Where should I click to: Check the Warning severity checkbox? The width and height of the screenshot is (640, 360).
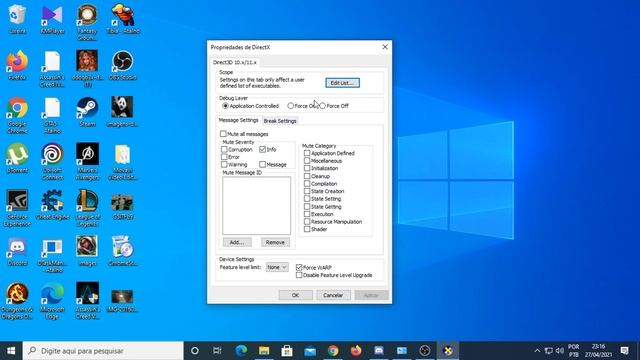224,164
